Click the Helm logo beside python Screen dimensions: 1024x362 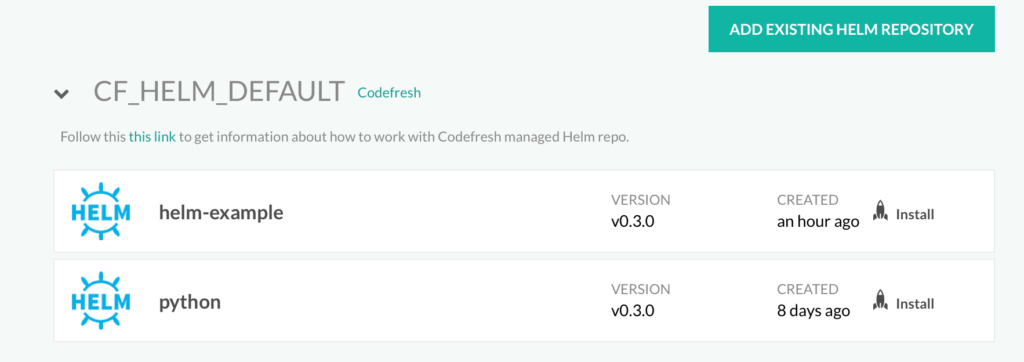pos(100,301)
